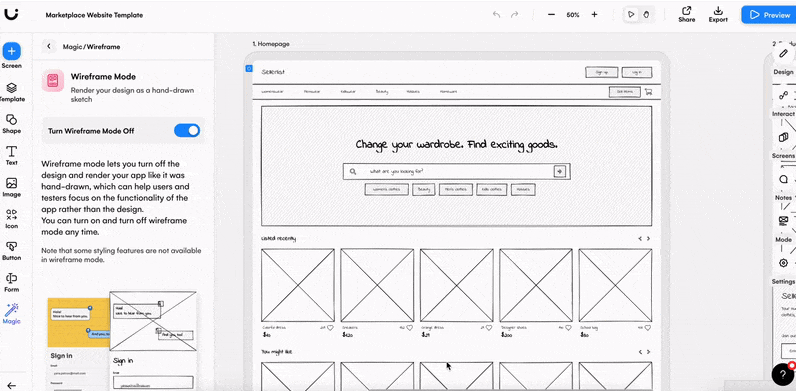The image size is (796, 391).
Task: Click the Export icon
Action: (718, 14)
